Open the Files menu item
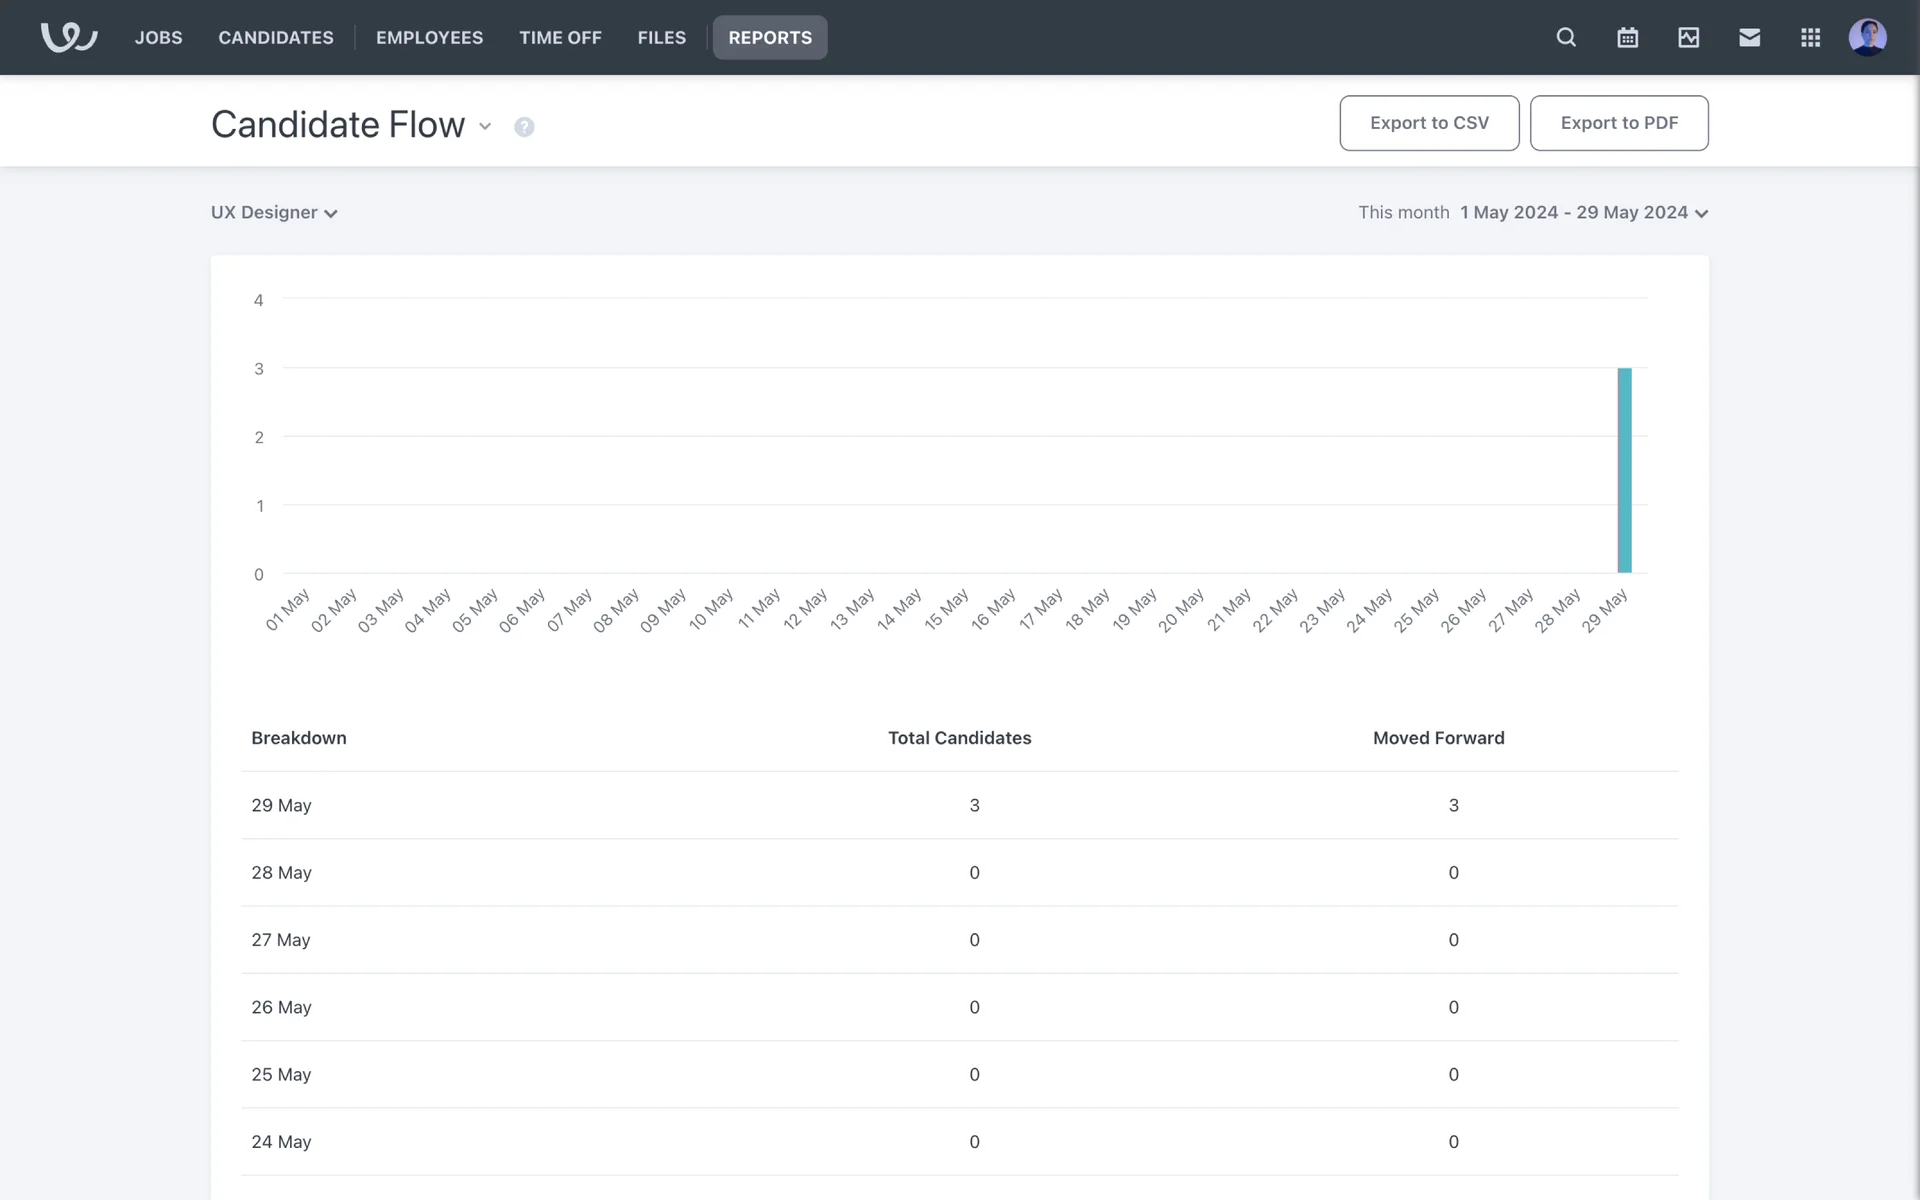 coord(661,37)
